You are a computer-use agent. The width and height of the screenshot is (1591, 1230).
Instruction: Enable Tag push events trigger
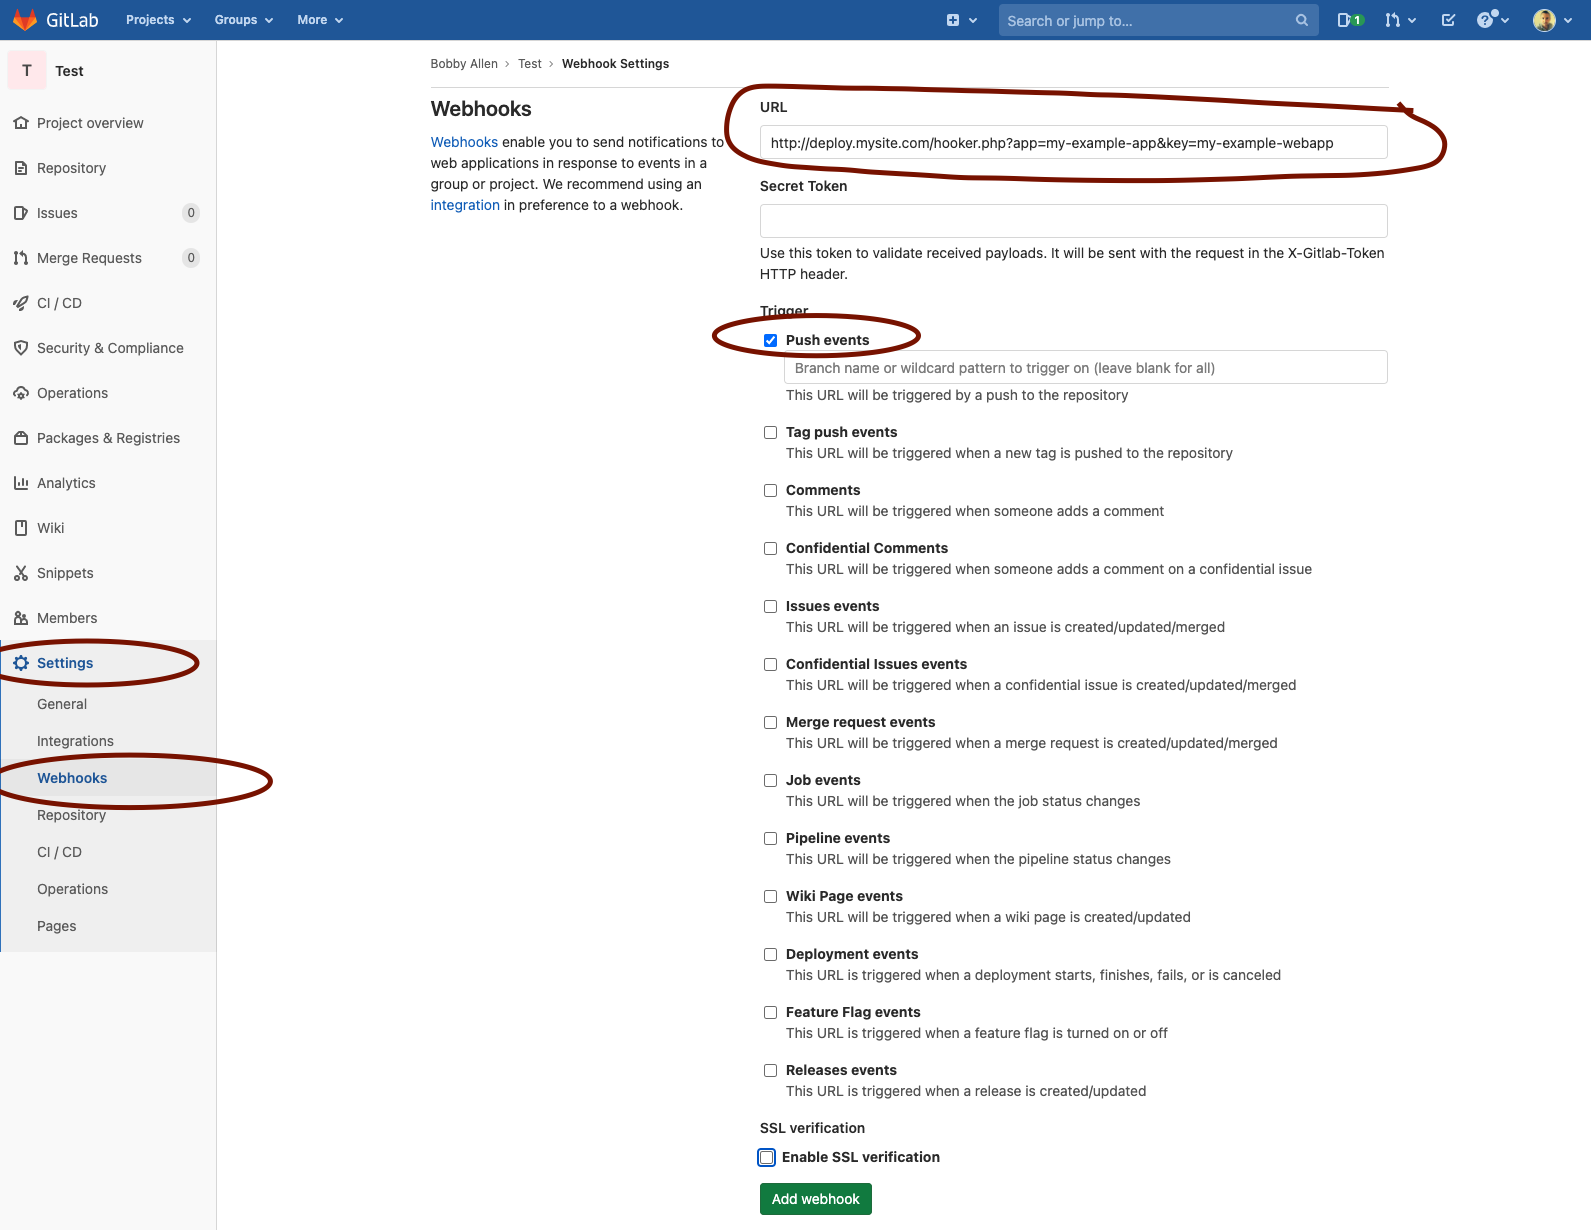click(x=770, y=432)
